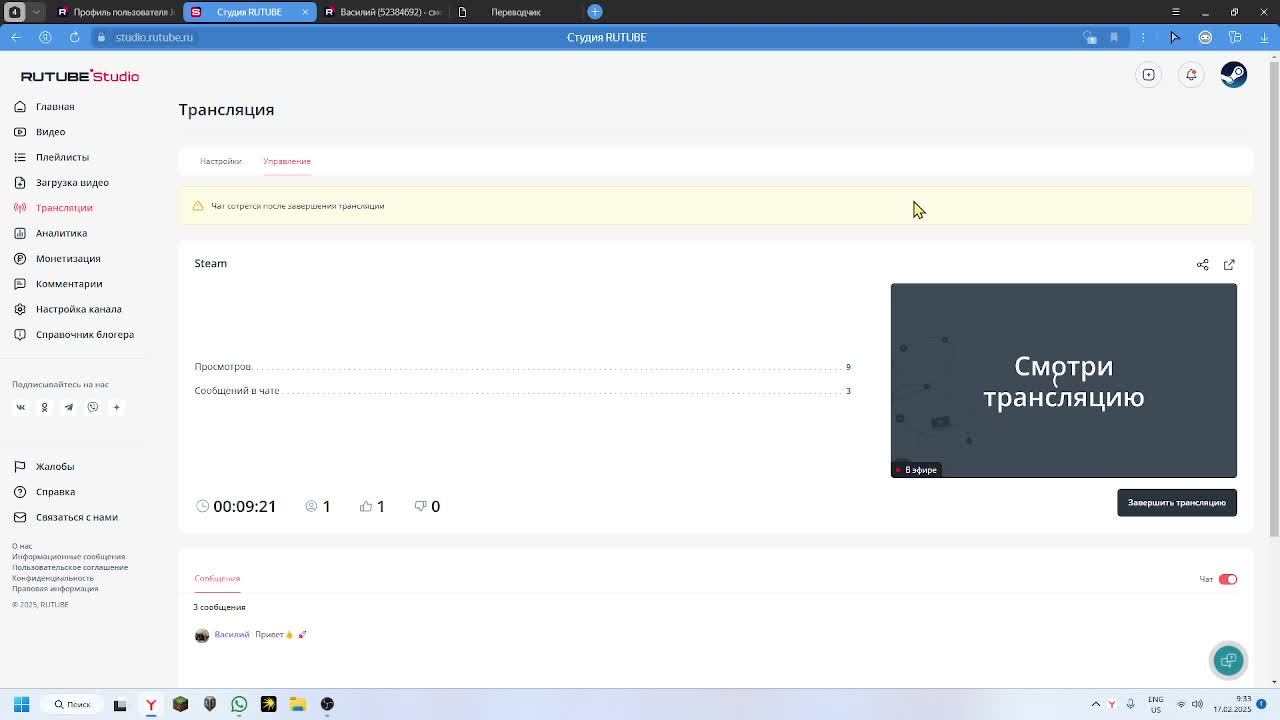Switch to the Василий (52384692) browser tab
The image size is (1280, 720).
383,12
